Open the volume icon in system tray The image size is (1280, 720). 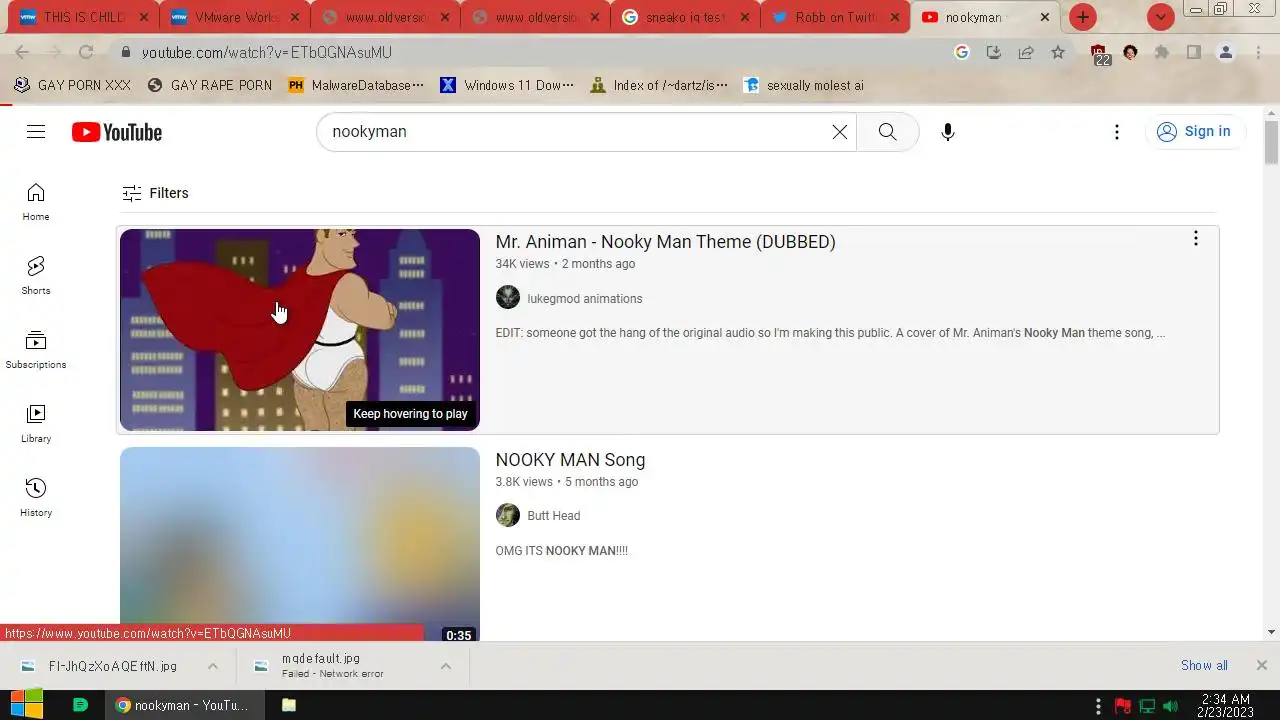[x=1170, y=706]
